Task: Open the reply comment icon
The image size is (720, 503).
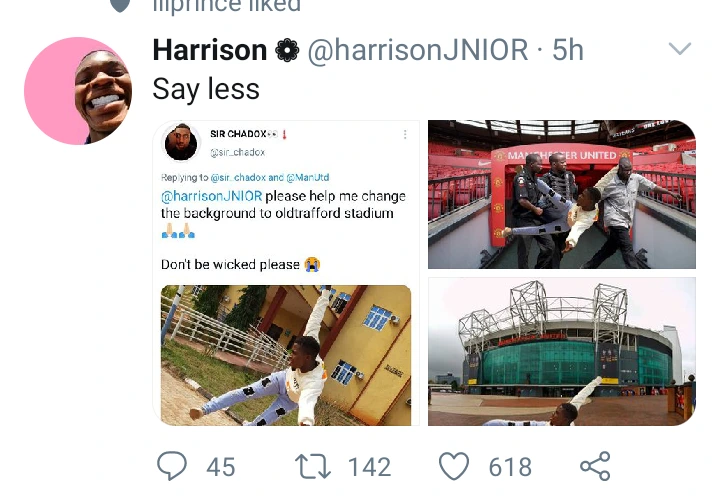Action: pos(172,466)
